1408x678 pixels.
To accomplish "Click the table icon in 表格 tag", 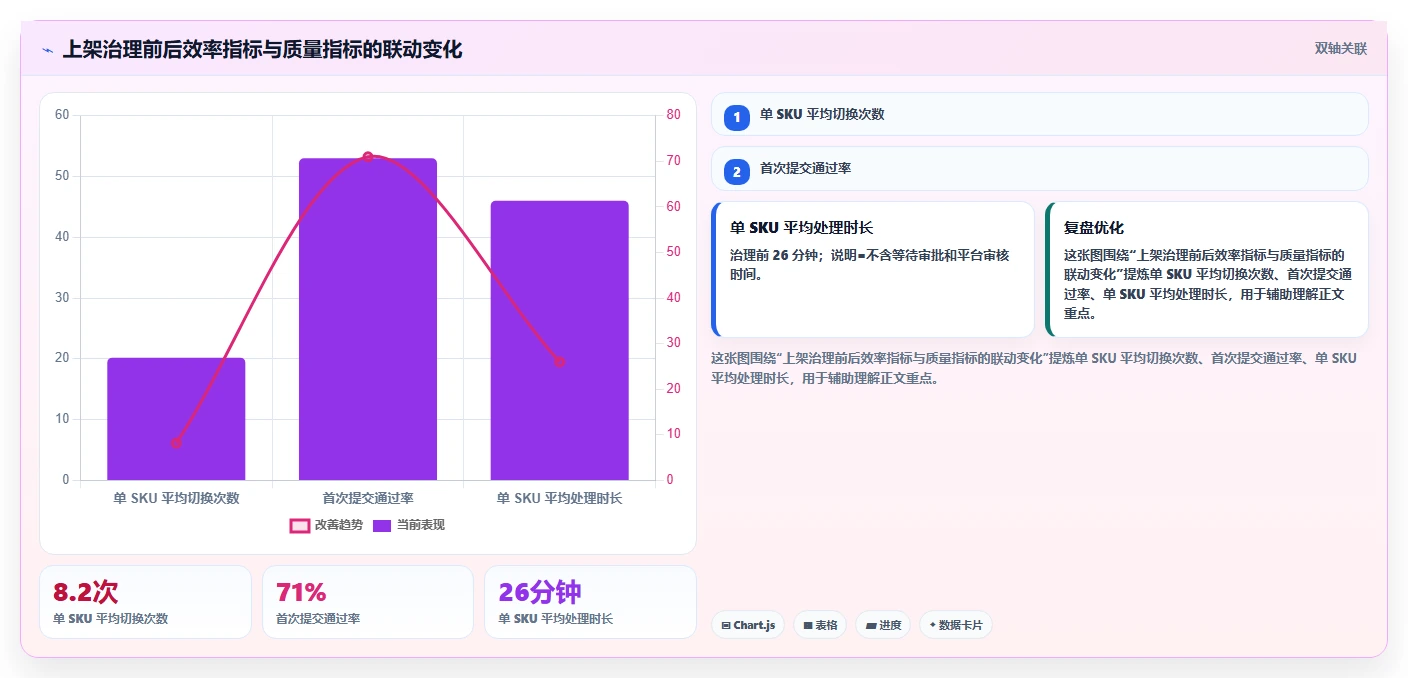I will point(808,625).
